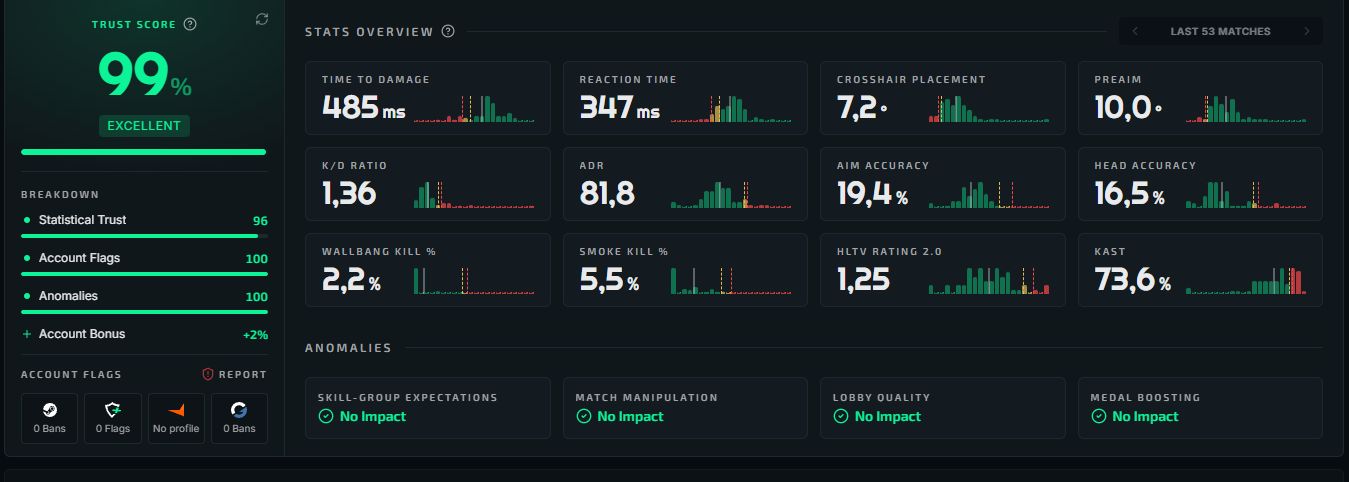Screen dimensions: 1349x482
Task: Open the Last 53 Matches selector
Action: (x=1220, y=31)
